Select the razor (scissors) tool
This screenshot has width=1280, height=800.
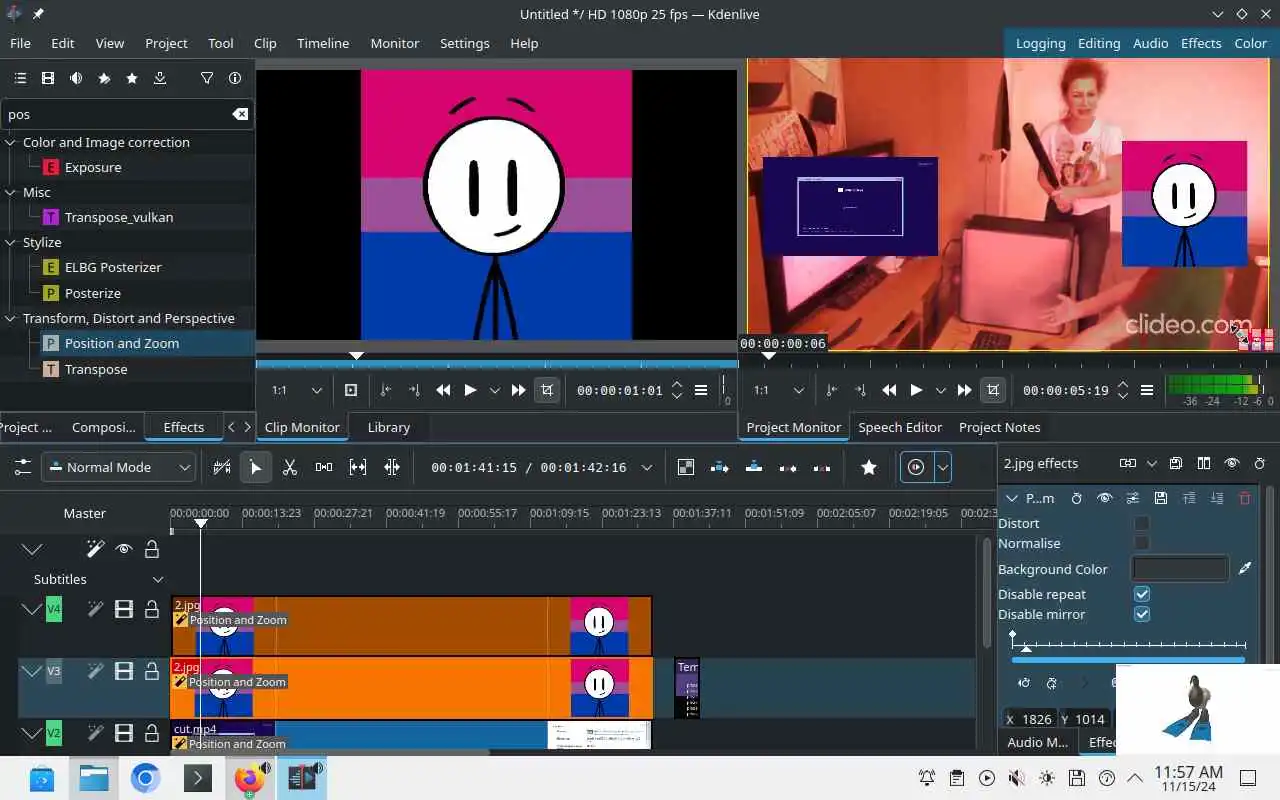[290, 467]
